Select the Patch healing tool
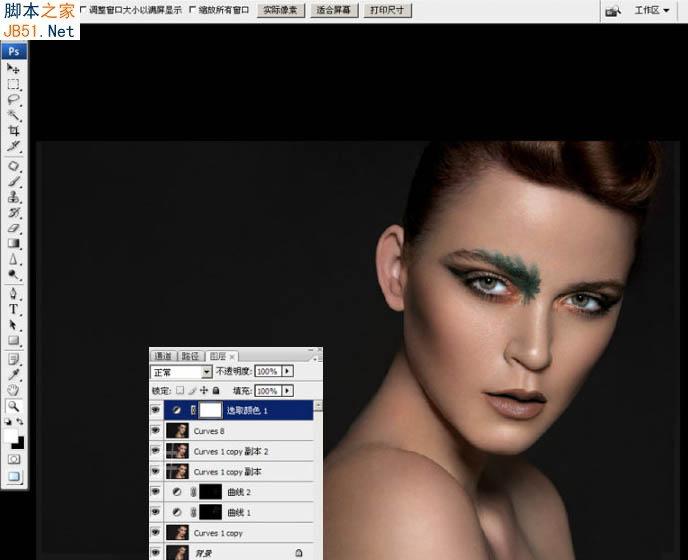 tap(14, 166)
